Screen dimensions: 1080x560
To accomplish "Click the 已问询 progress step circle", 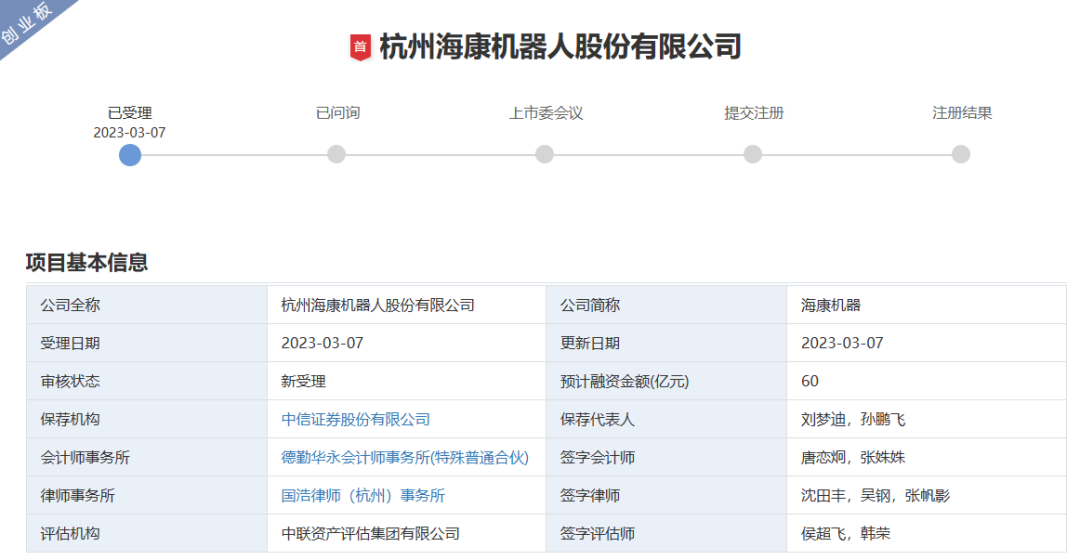I will (336, 154).
